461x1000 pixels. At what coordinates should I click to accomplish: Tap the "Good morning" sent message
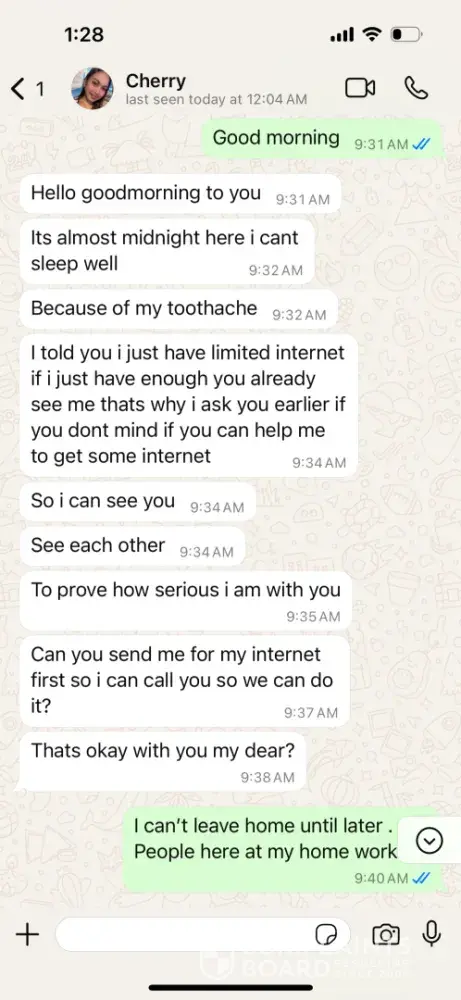pyautogui.click(x=322, y=139)
